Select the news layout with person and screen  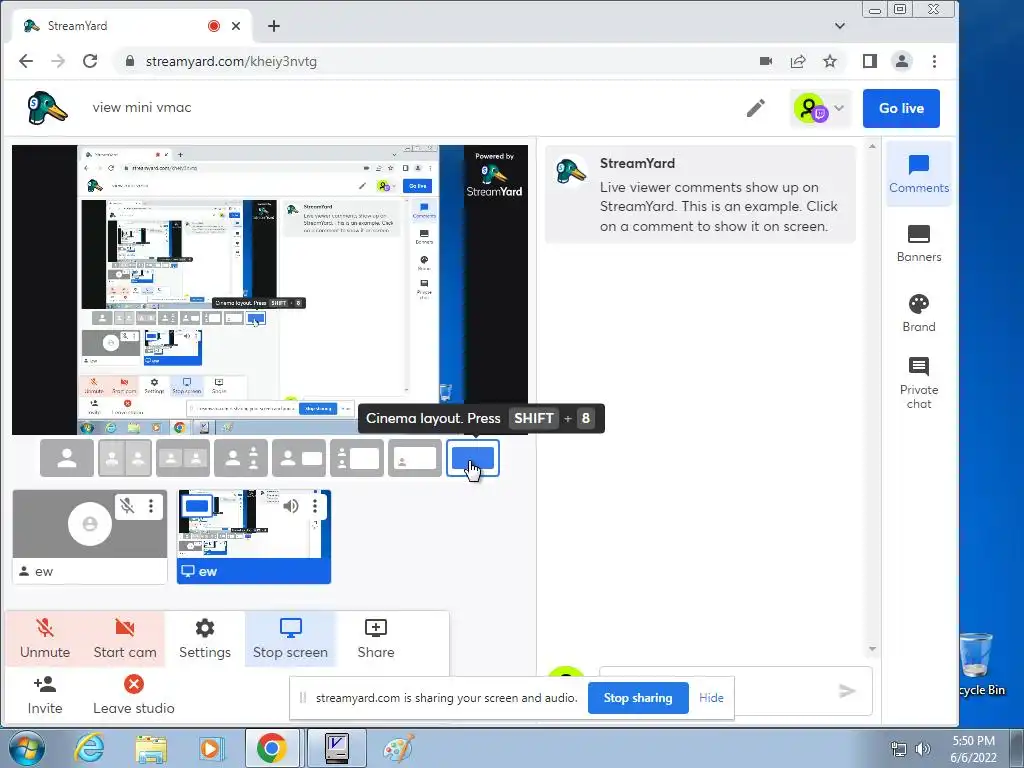click(299, 458)
